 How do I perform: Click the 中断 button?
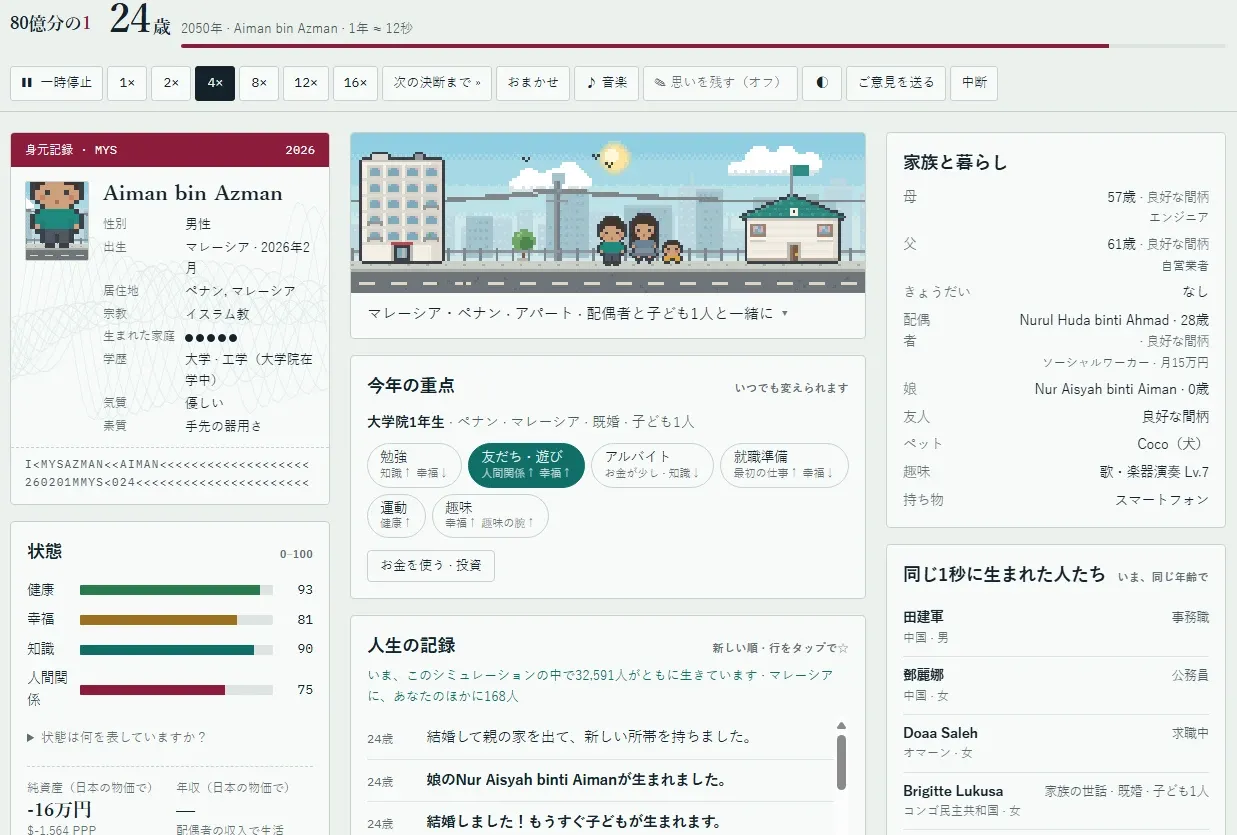click(x=974, y=83)
